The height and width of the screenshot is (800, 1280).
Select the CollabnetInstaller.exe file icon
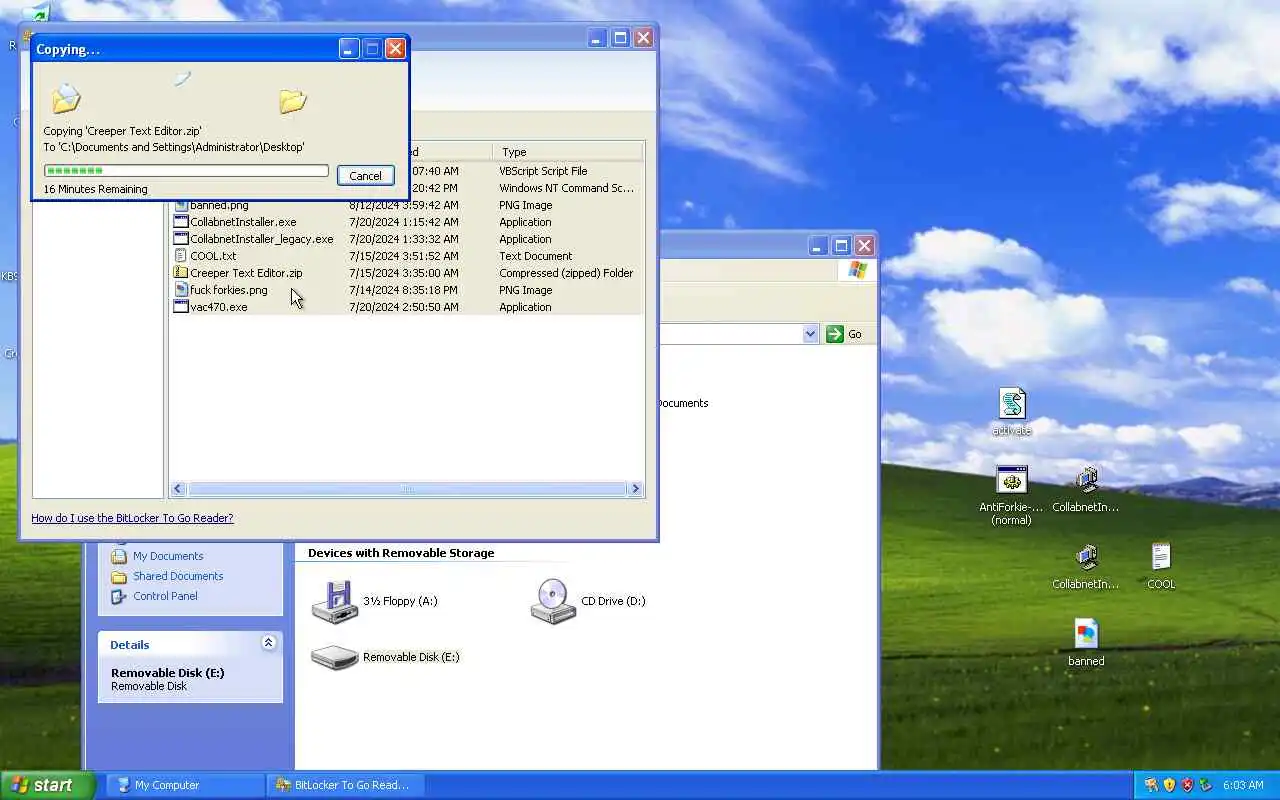[181, 222]
